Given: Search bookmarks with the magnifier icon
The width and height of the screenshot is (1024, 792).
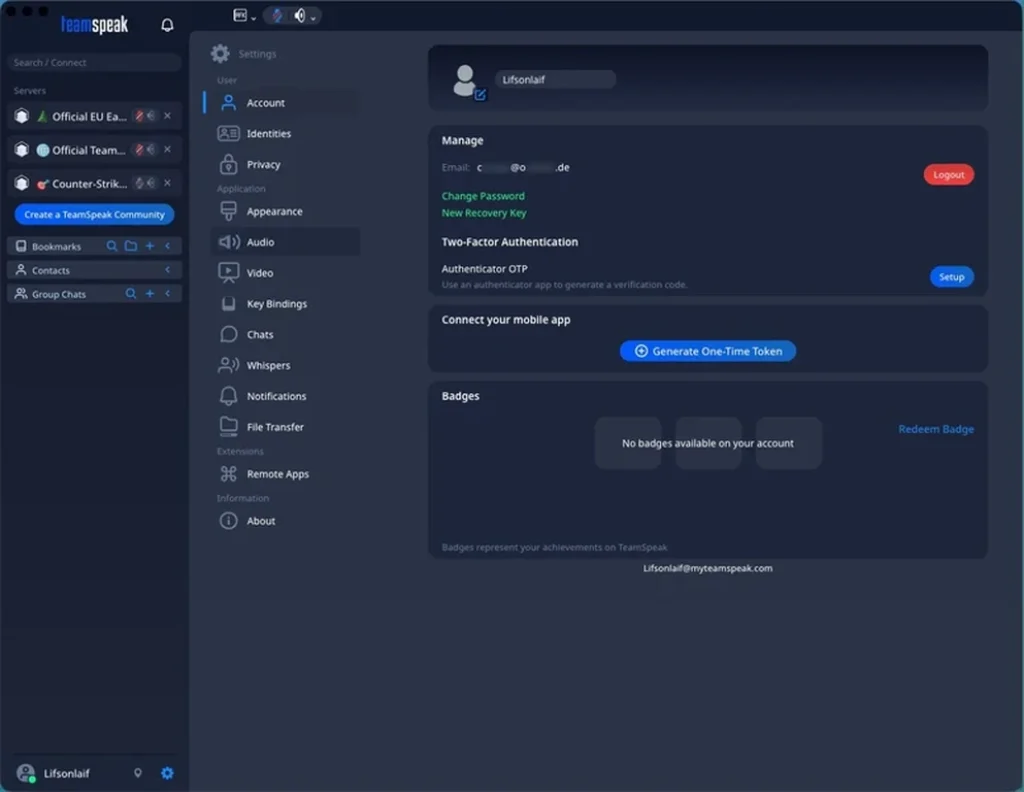Looking at the screenshot, I should [112, 246].
